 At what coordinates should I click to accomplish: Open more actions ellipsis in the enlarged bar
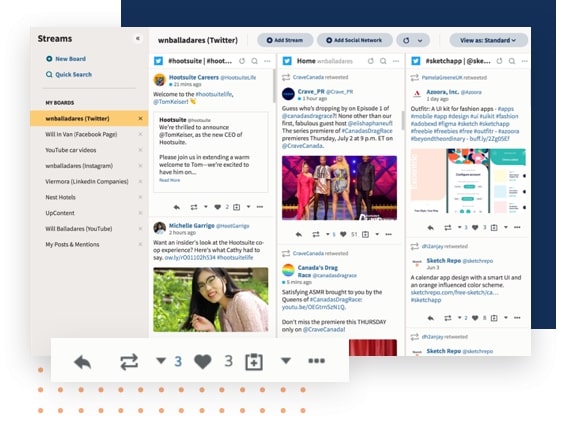tap(317, 361)
